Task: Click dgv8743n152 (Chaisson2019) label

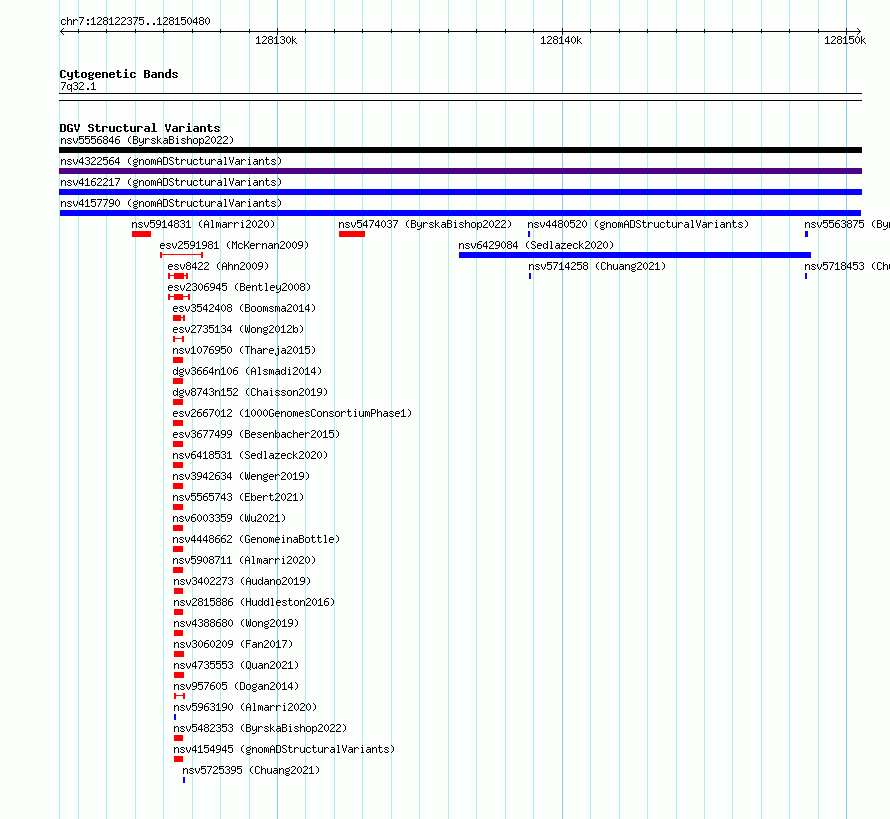Action: pos(250,392)
